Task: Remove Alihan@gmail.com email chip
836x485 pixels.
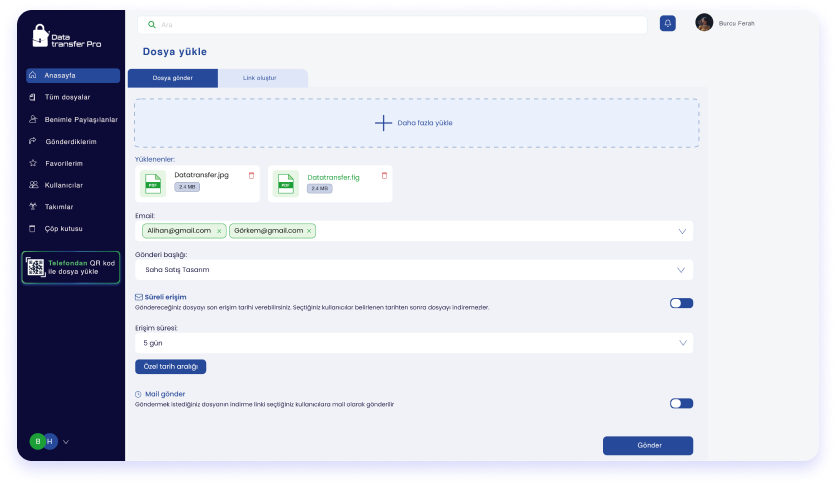Action: point(219,231)
